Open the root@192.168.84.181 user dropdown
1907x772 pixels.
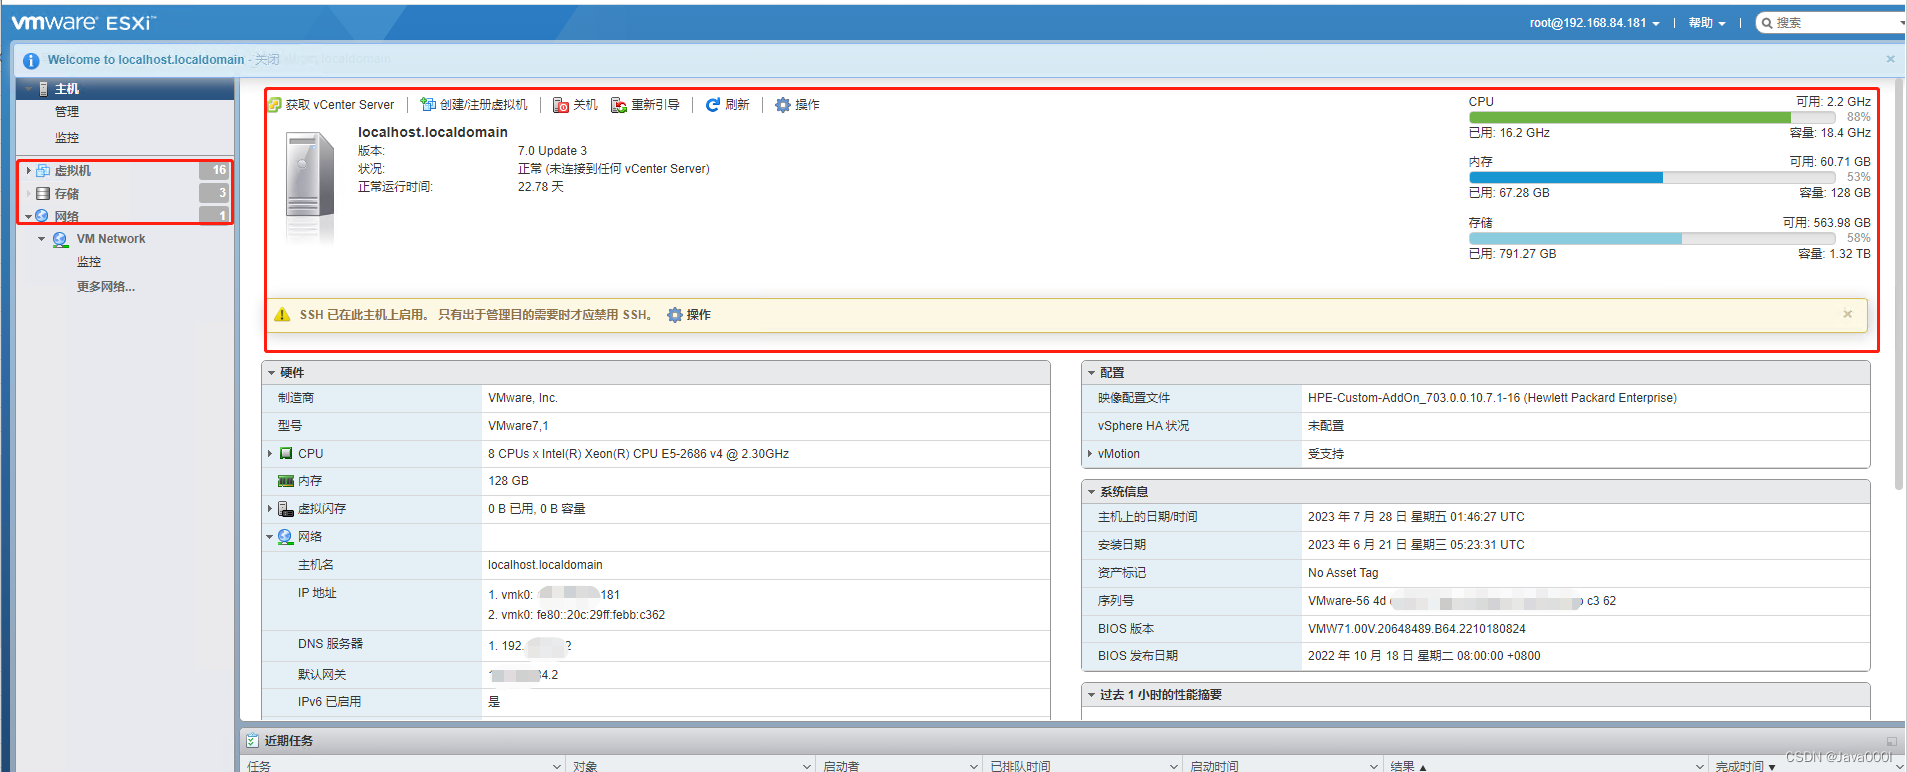point(1594,23)
